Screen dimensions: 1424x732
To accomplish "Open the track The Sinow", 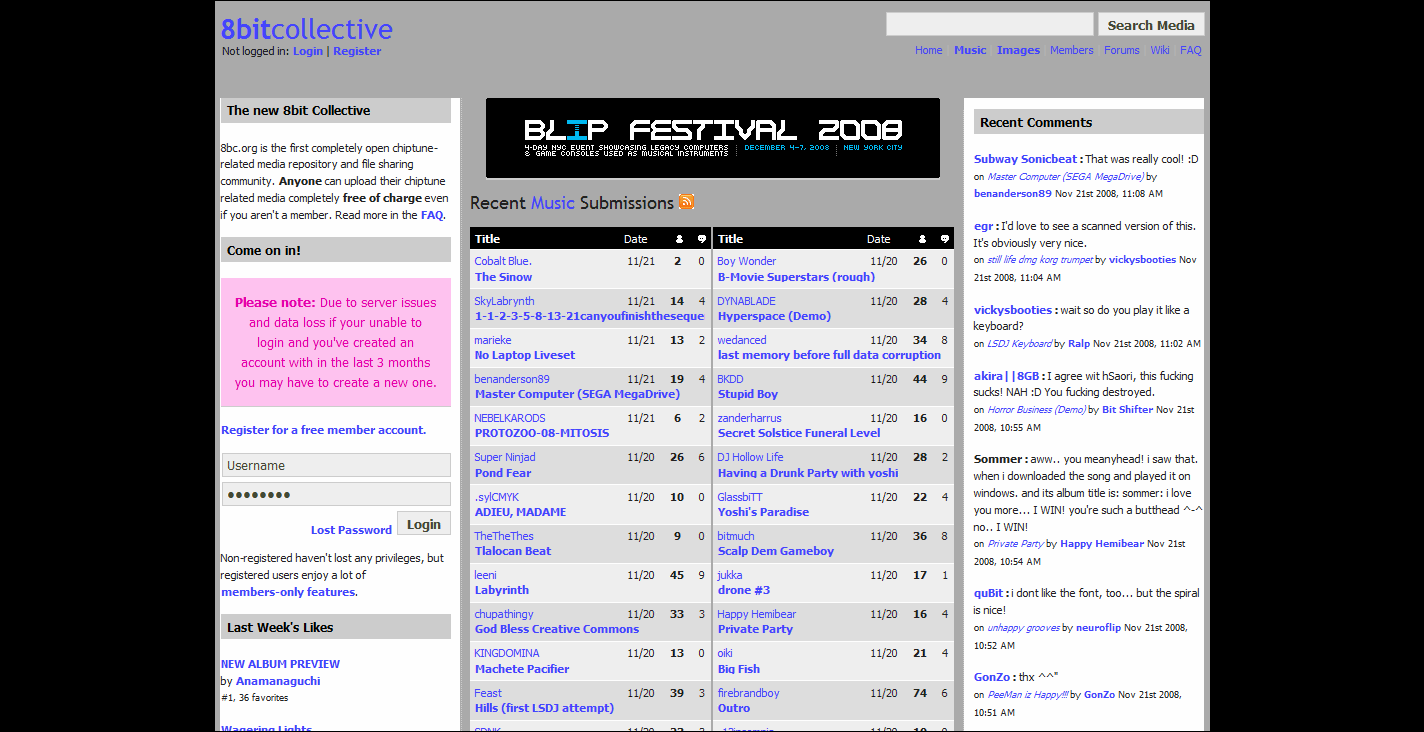I will pyautogui.click(x=503, y=277).
